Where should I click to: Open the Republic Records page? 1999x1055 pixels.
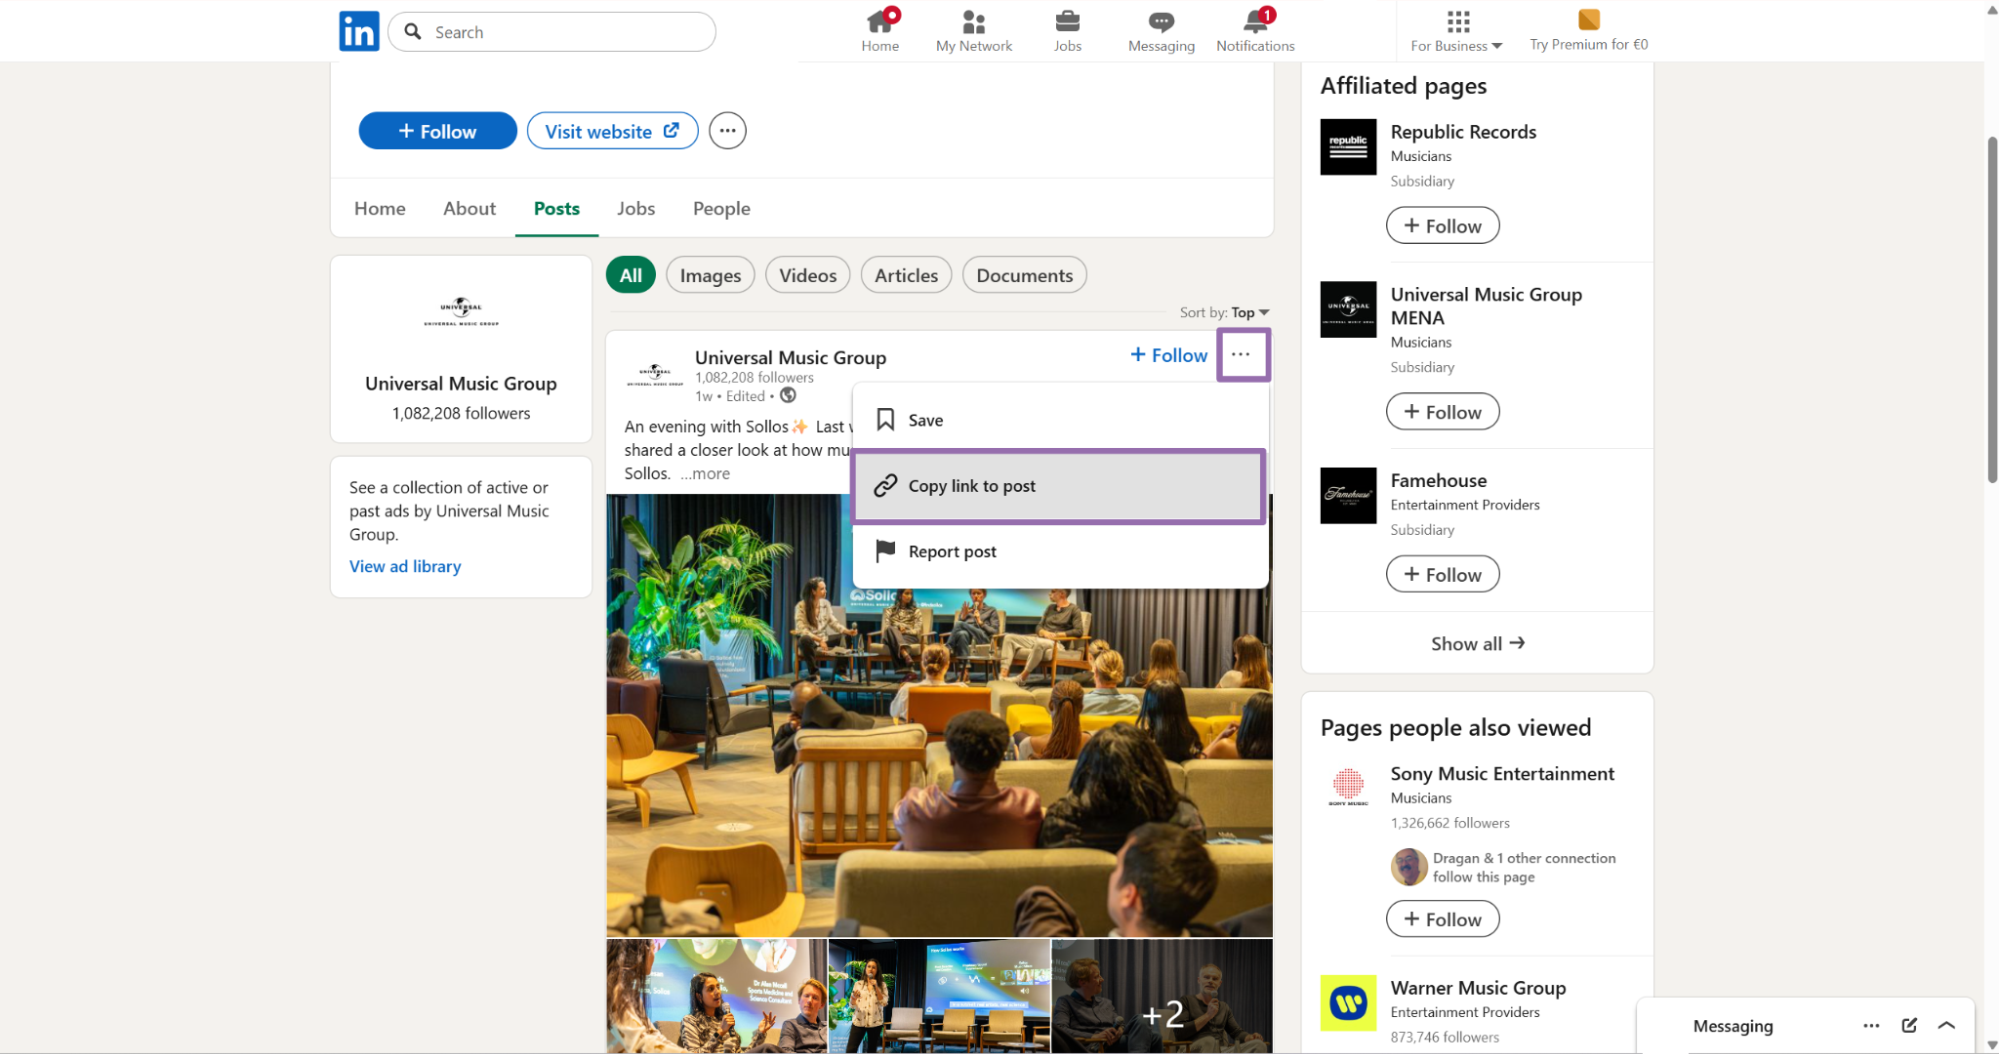(x=1463, y=132)
